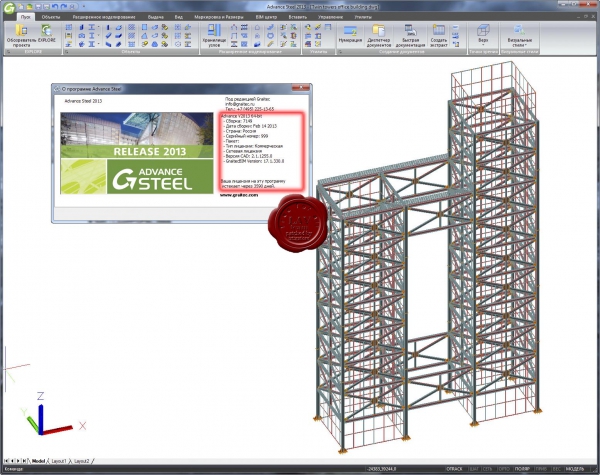
Task: Open the Маркировка и Размеры tab
Action: [x=219, y=17]
